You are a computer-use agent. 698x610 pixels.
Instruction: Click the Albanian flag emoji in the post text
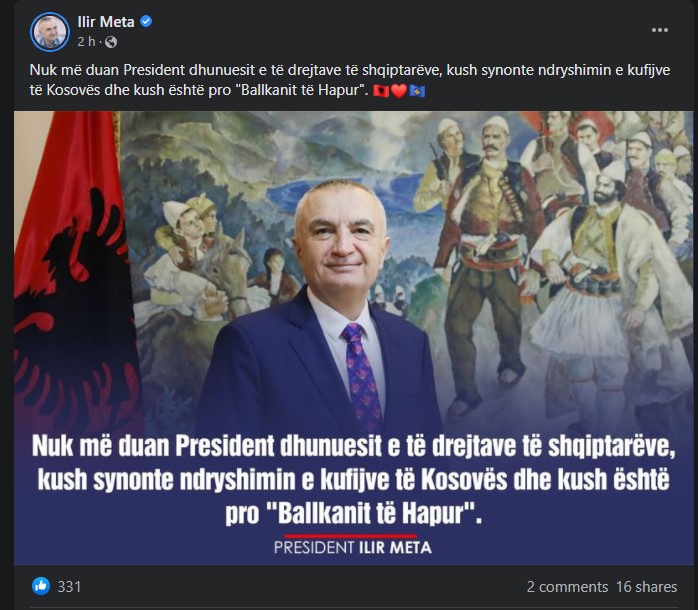click(381, 91)
